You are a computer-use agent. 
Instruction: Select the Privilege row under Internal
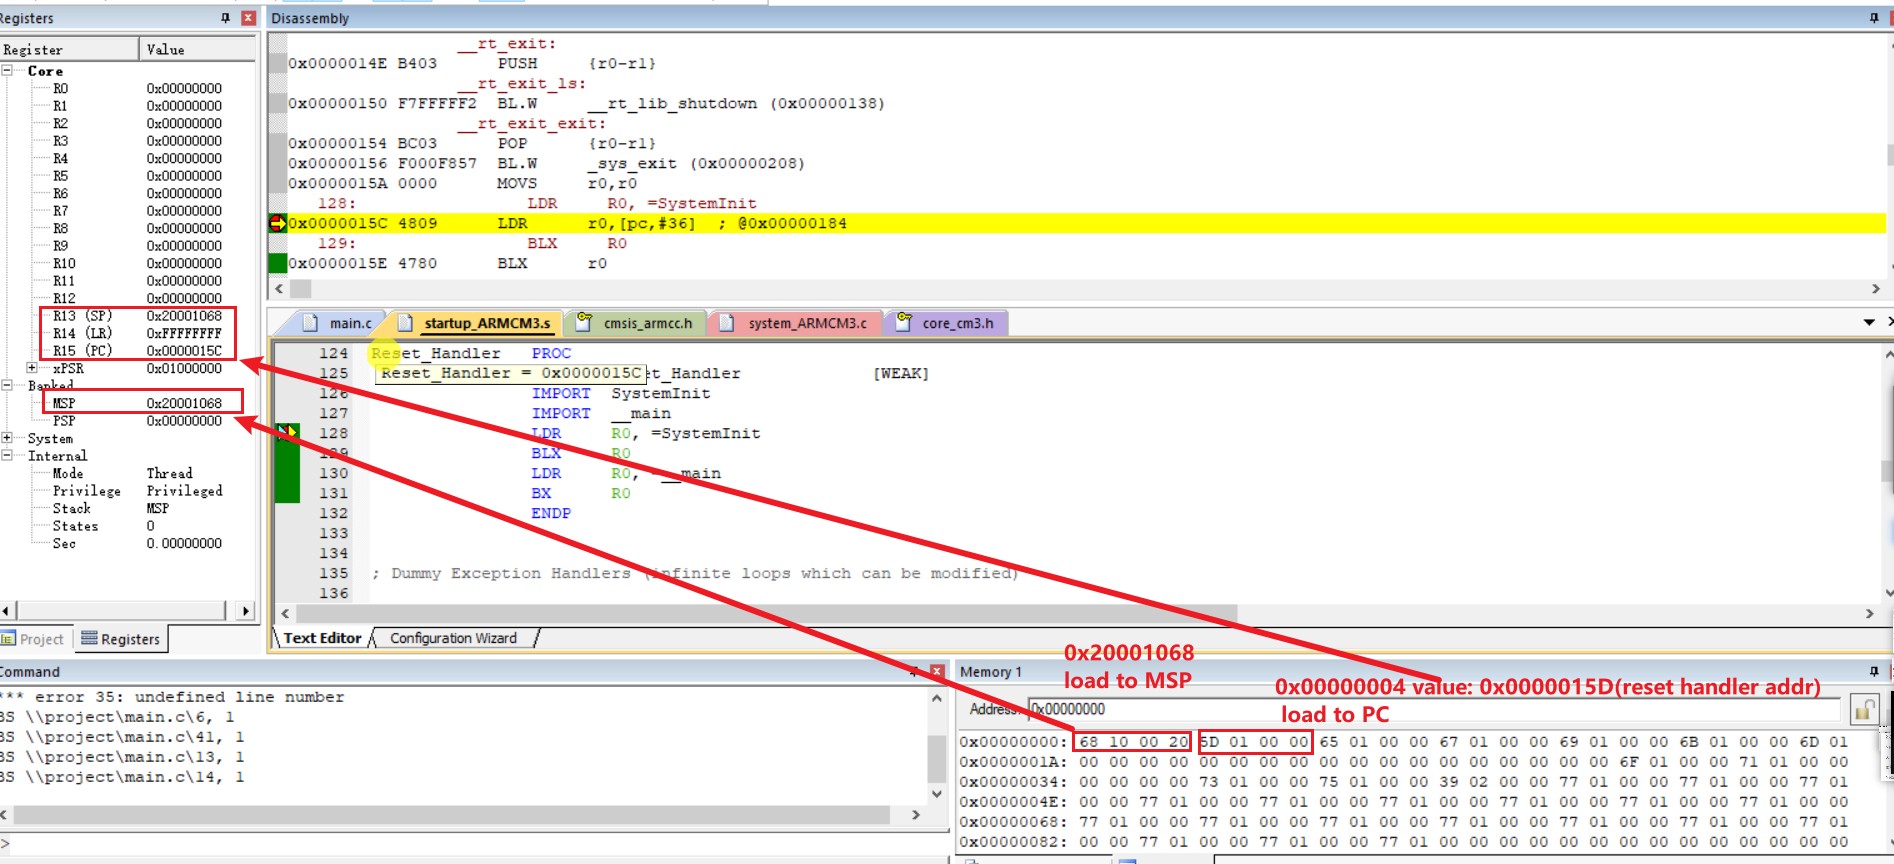pos(137,491)
